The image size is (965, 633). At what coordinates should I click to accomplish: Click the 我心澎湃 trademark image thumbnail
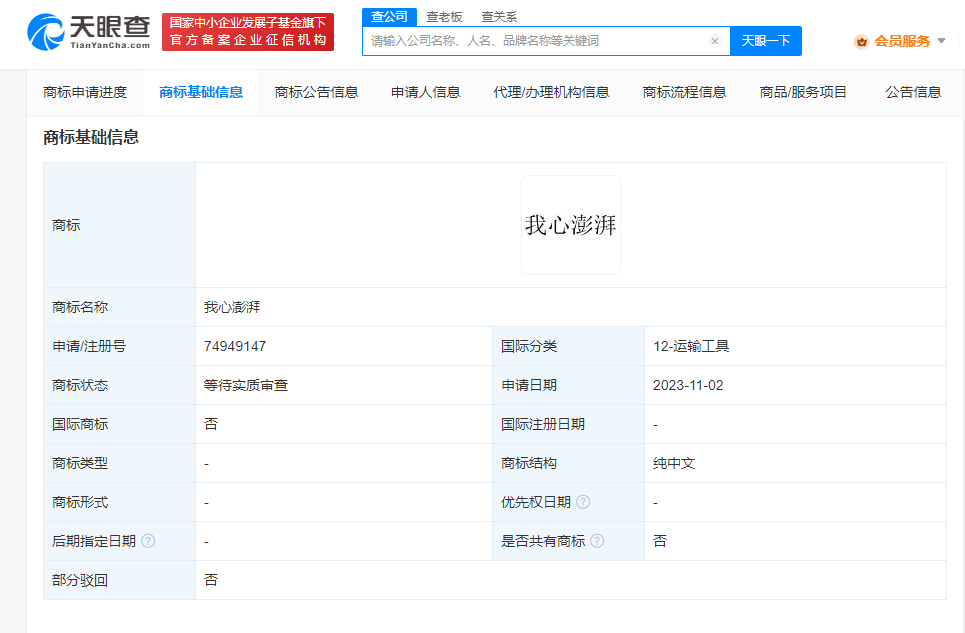[570, 225]
